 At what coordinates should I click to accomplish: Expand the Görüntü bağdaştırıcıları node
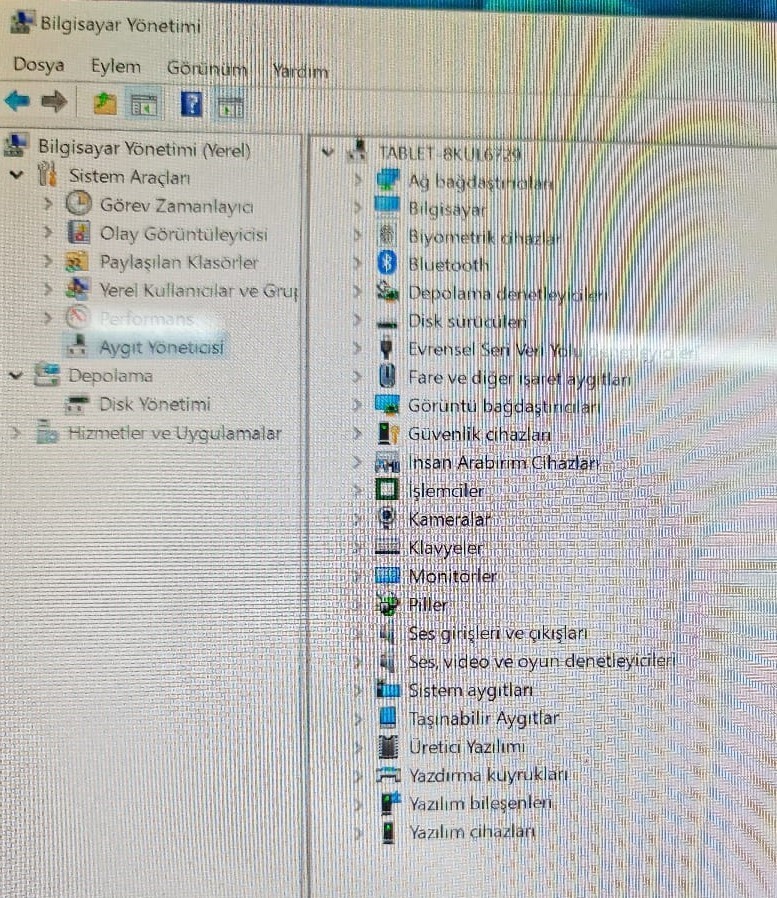[358, 406]
